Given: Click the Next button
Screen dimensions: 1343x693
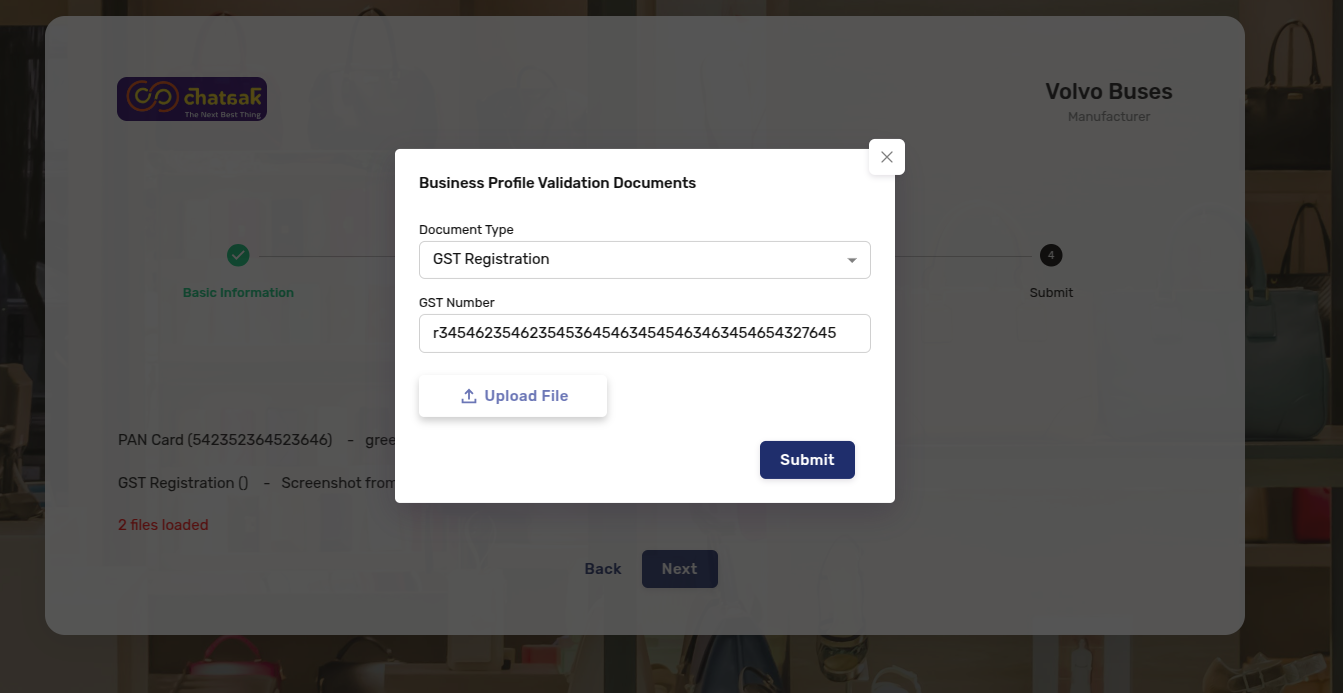Looking at the screenshot, I should click(x=680, y=569).
